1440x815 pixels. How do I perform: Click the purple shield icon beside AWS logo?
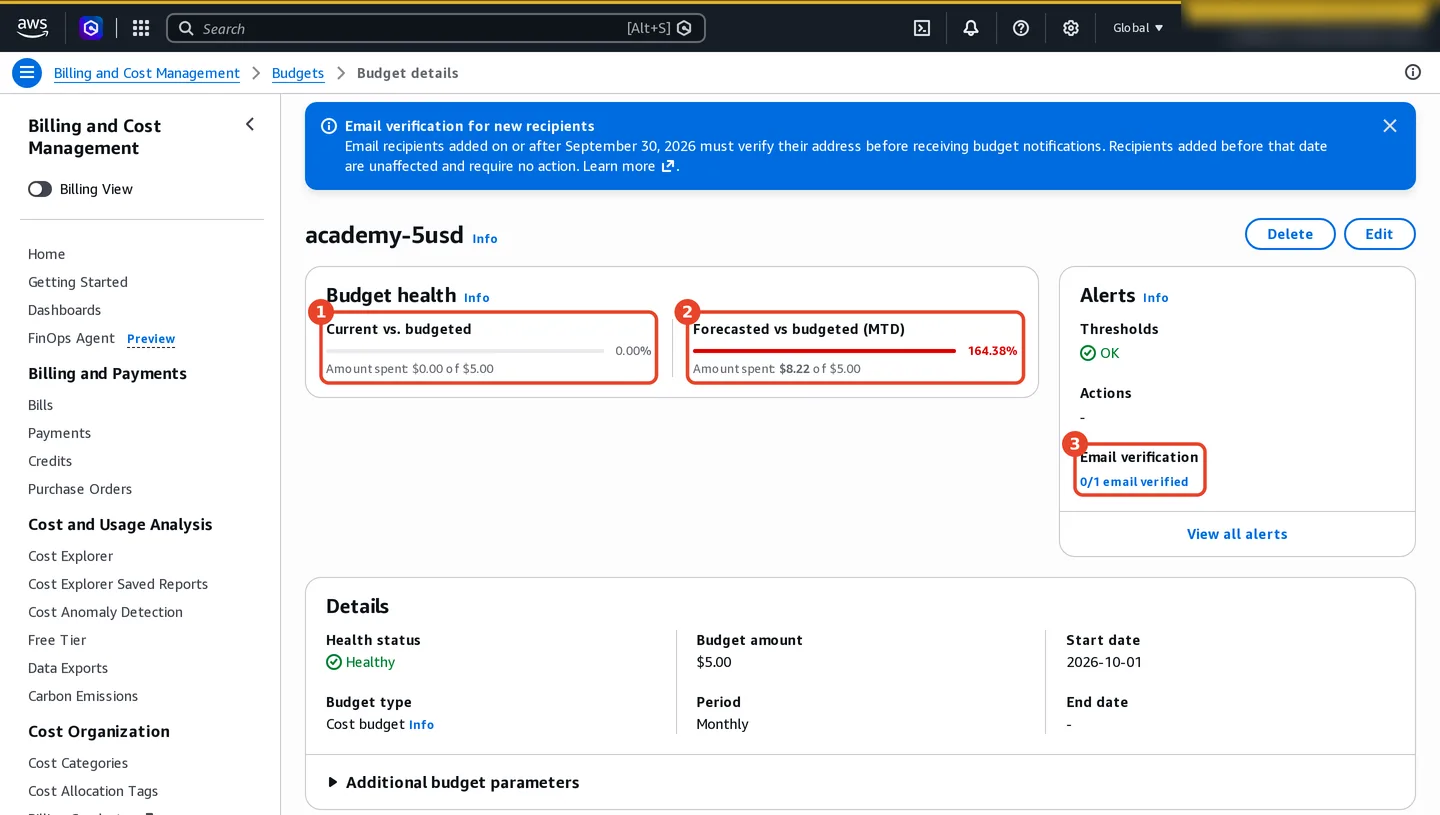91,28
